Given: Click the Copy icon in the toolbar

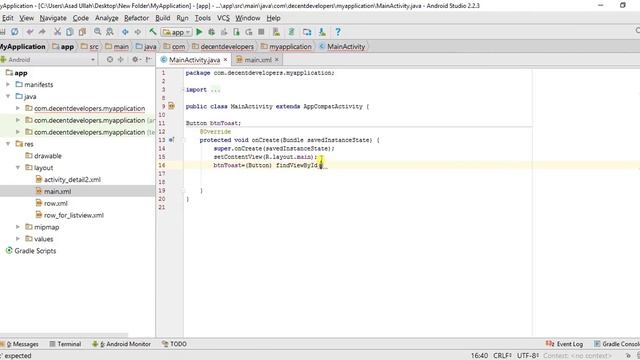Looking at the screenshot, I should pos(70,32).
